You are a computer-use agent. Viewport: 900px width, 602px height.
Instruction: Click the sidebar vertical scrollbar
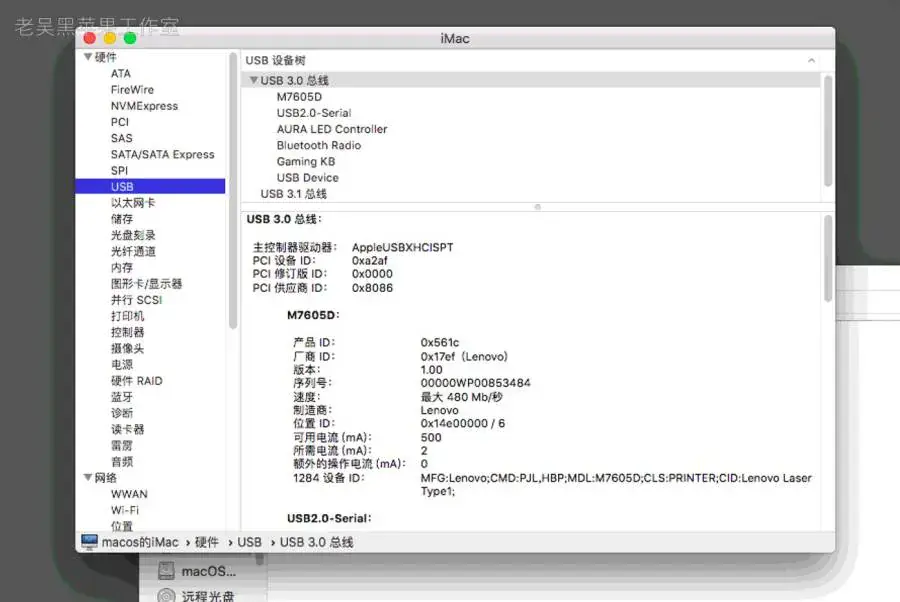pos(232,191)
